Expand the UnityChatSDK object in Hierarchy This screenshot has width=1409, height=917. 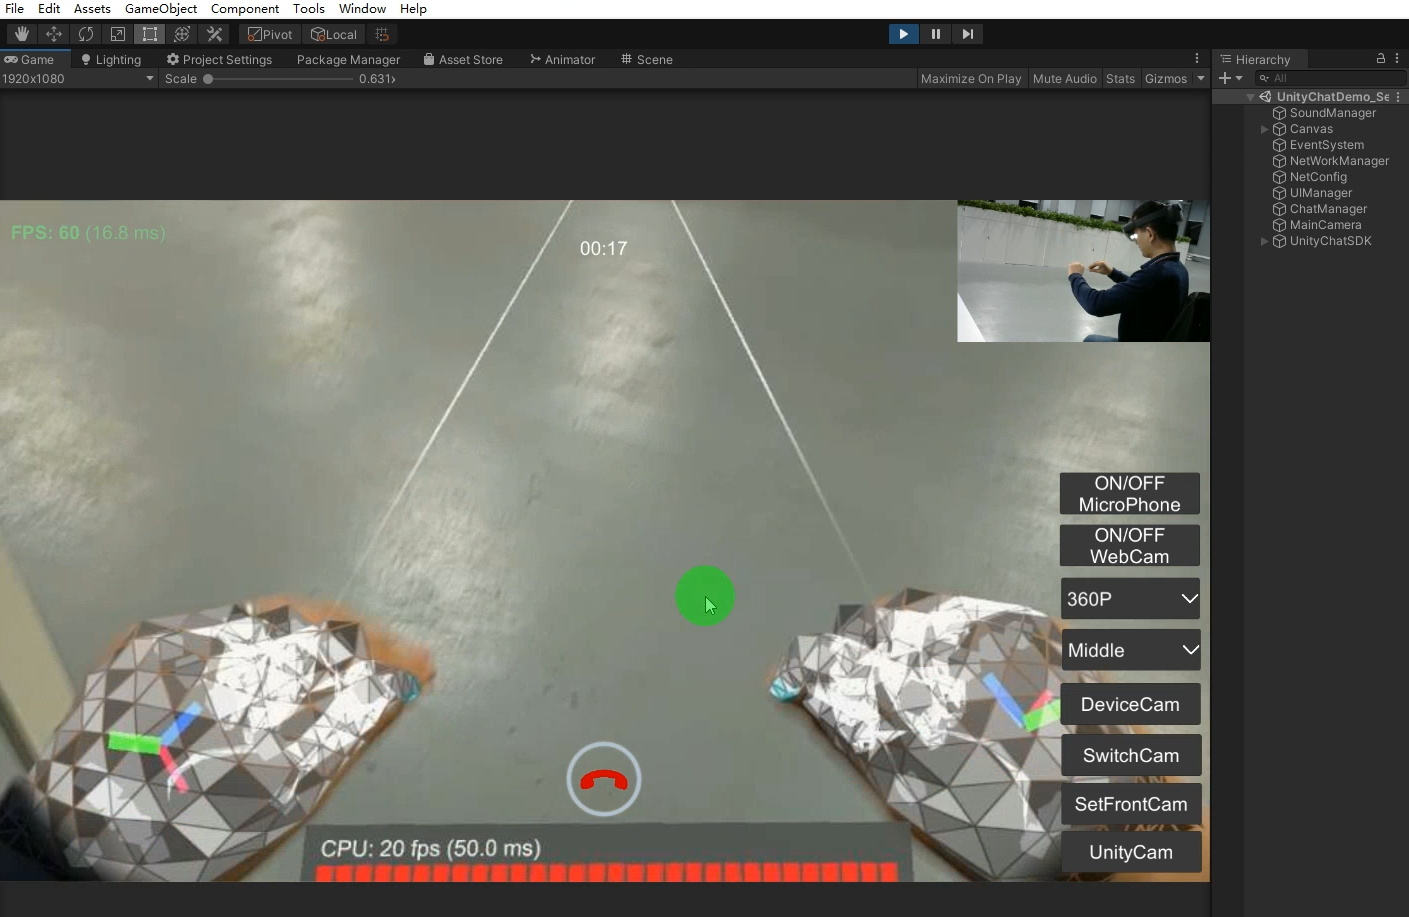1265,241
